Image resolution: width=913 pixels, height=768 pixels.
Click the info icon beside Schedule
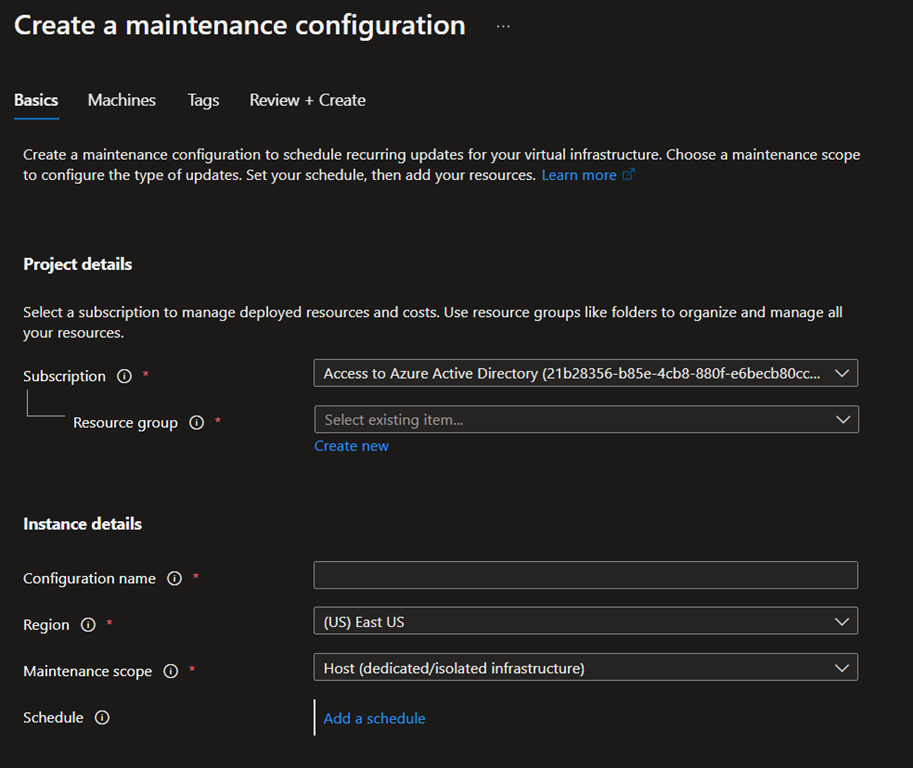(x=102, y=718)
